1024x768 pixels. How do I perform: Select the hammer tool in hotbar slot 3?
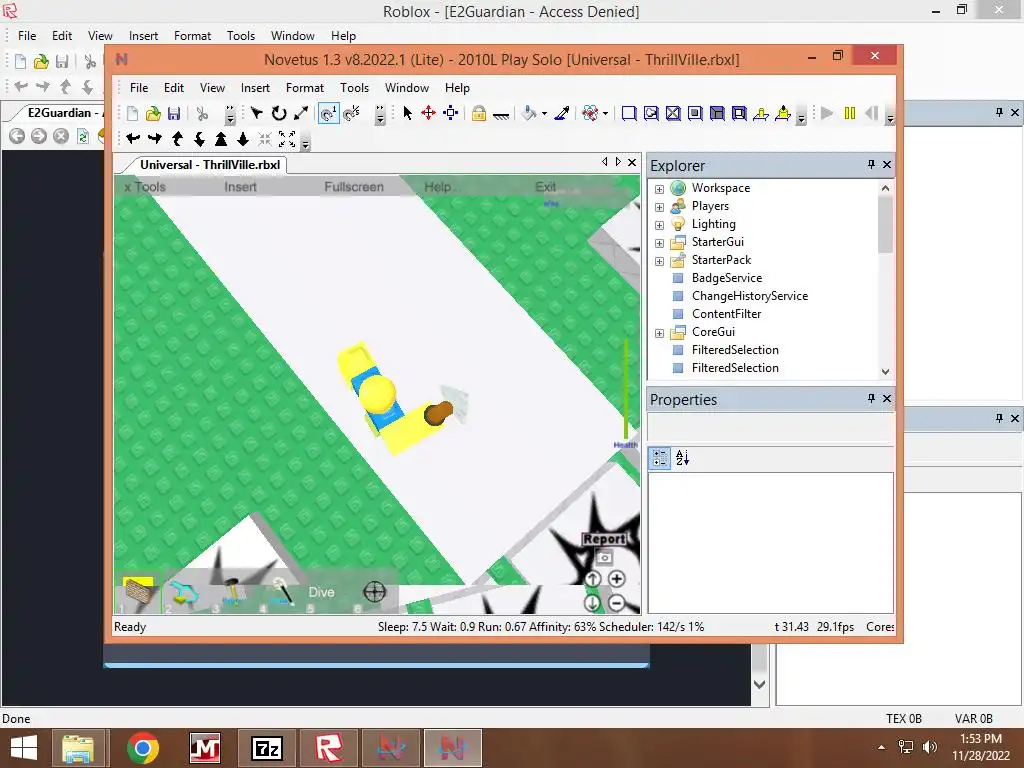(x=231, y=592)
